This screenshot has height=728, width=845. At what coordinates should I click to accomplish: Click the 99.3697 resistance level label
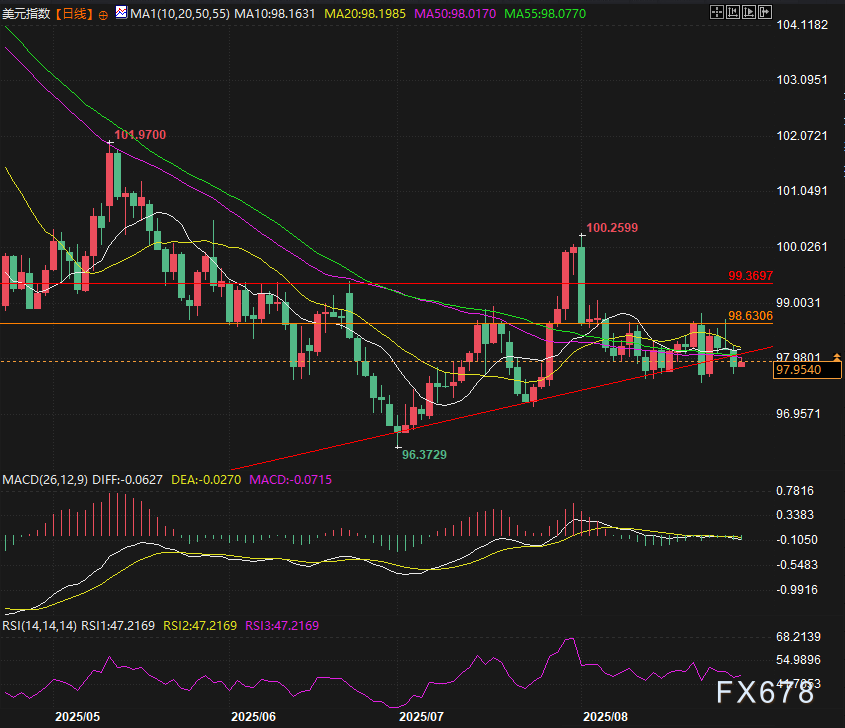tap(750, 274)
